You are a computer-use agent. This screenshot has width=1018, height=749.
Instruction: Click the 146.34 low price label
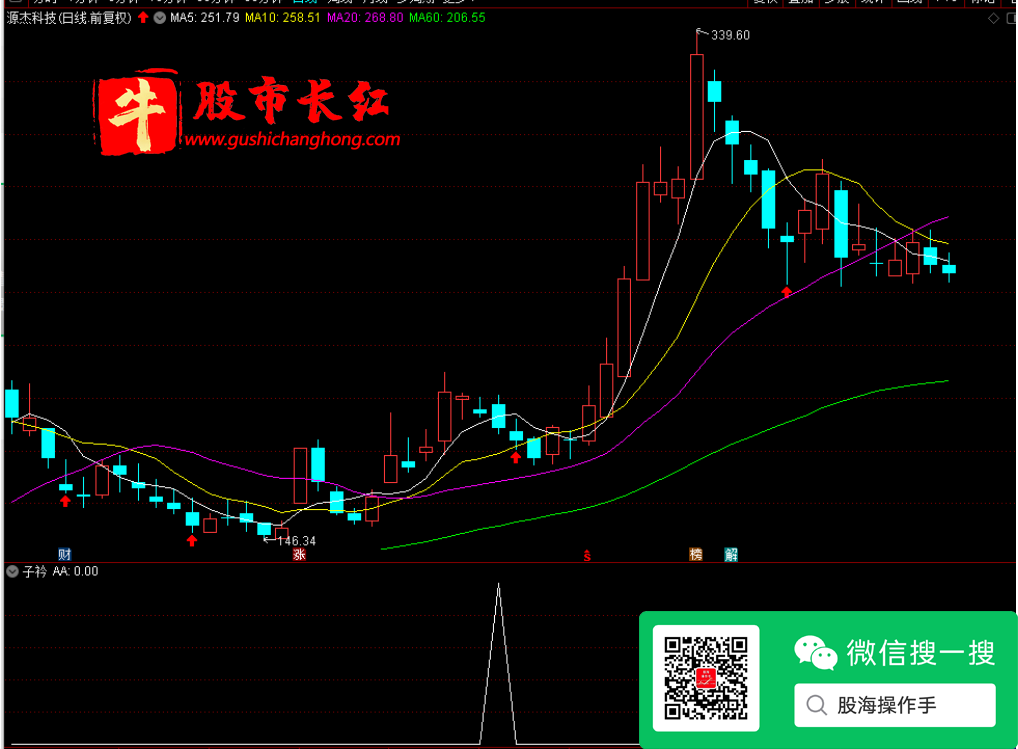(297, 541)
